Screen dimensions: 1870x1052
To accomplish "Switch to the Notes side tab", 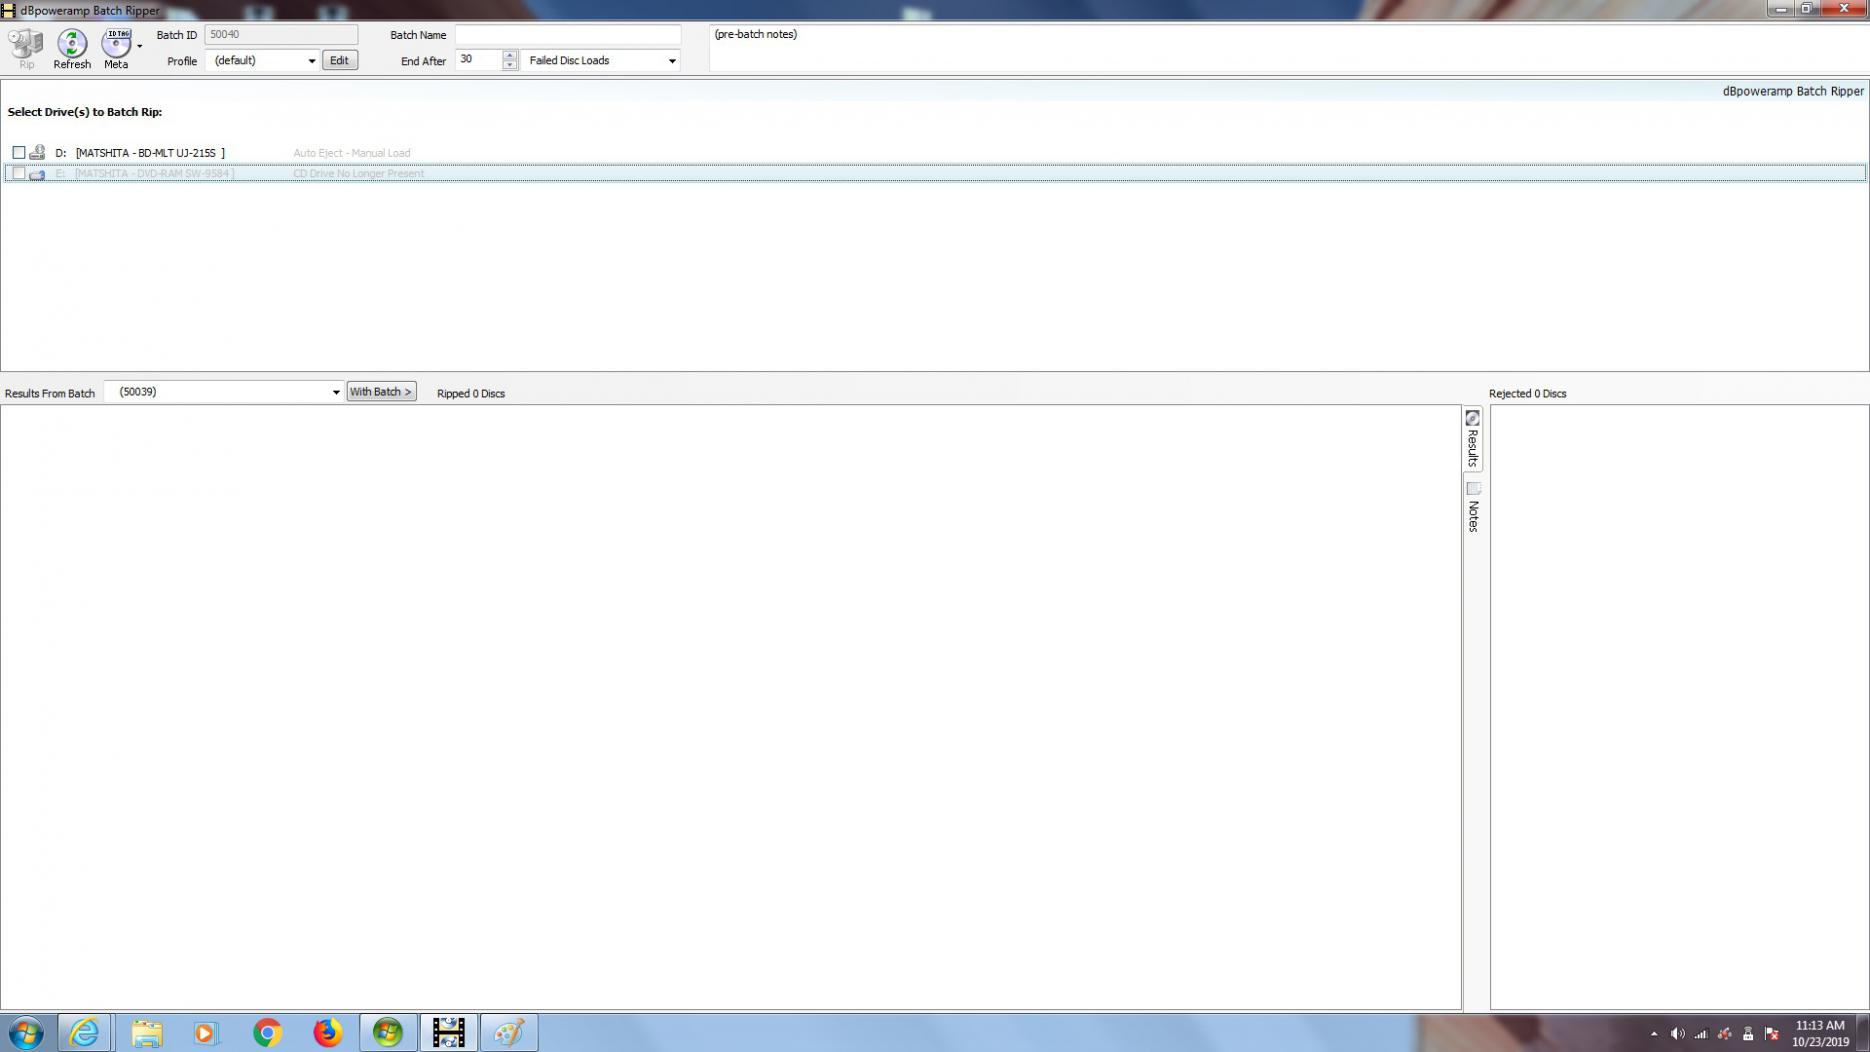I will [x=1473, y=508].
